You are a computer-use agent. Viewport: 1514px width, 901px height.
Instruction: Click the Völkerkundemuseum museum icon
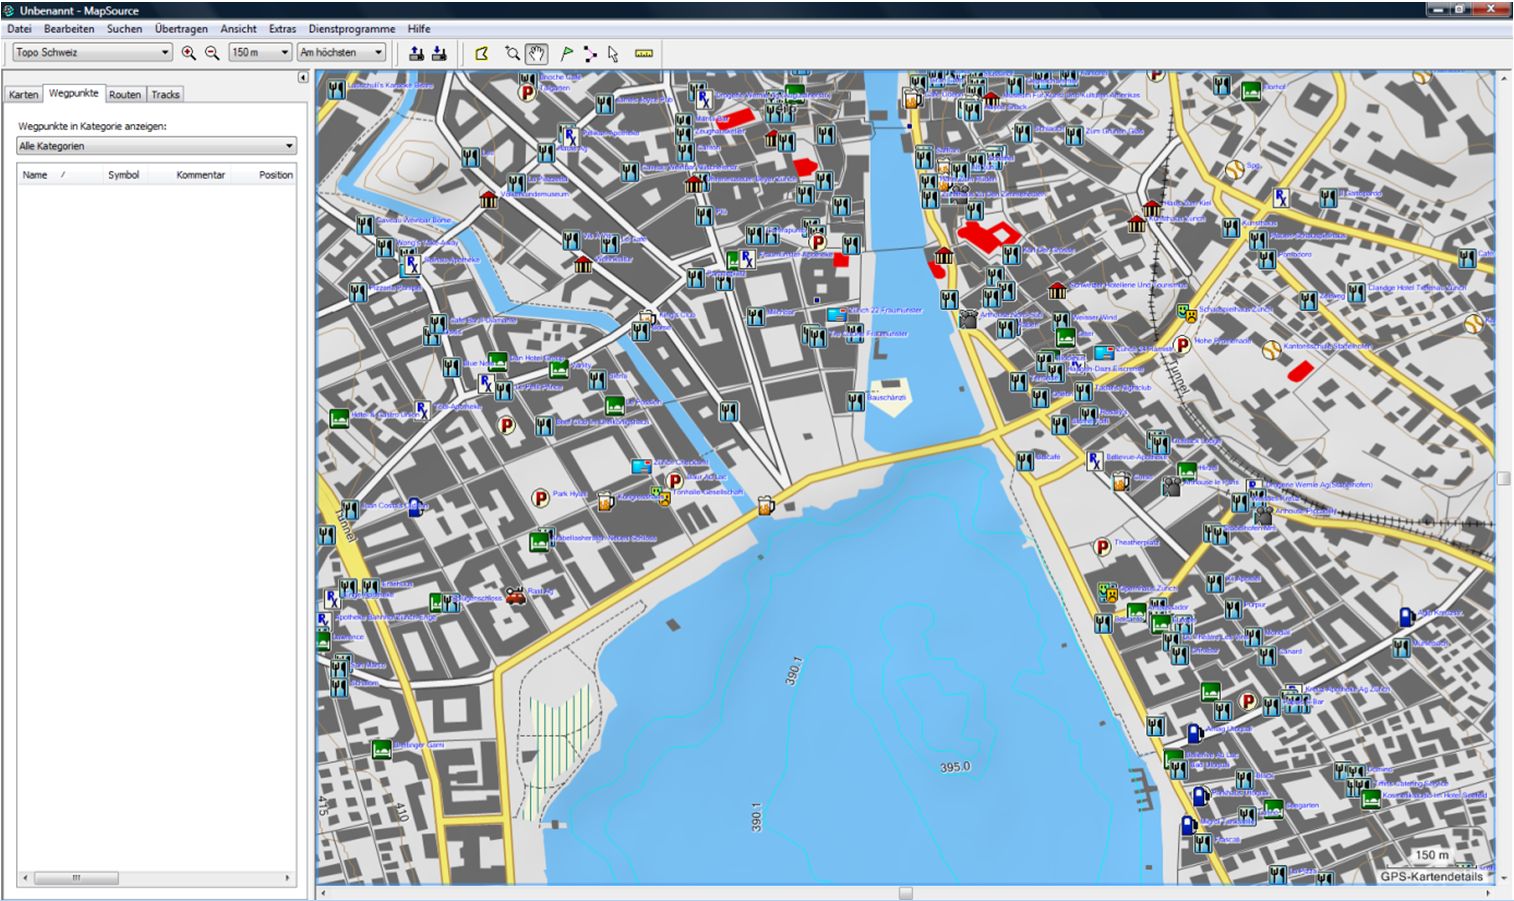pyautogui.click(x=488, y=199)
